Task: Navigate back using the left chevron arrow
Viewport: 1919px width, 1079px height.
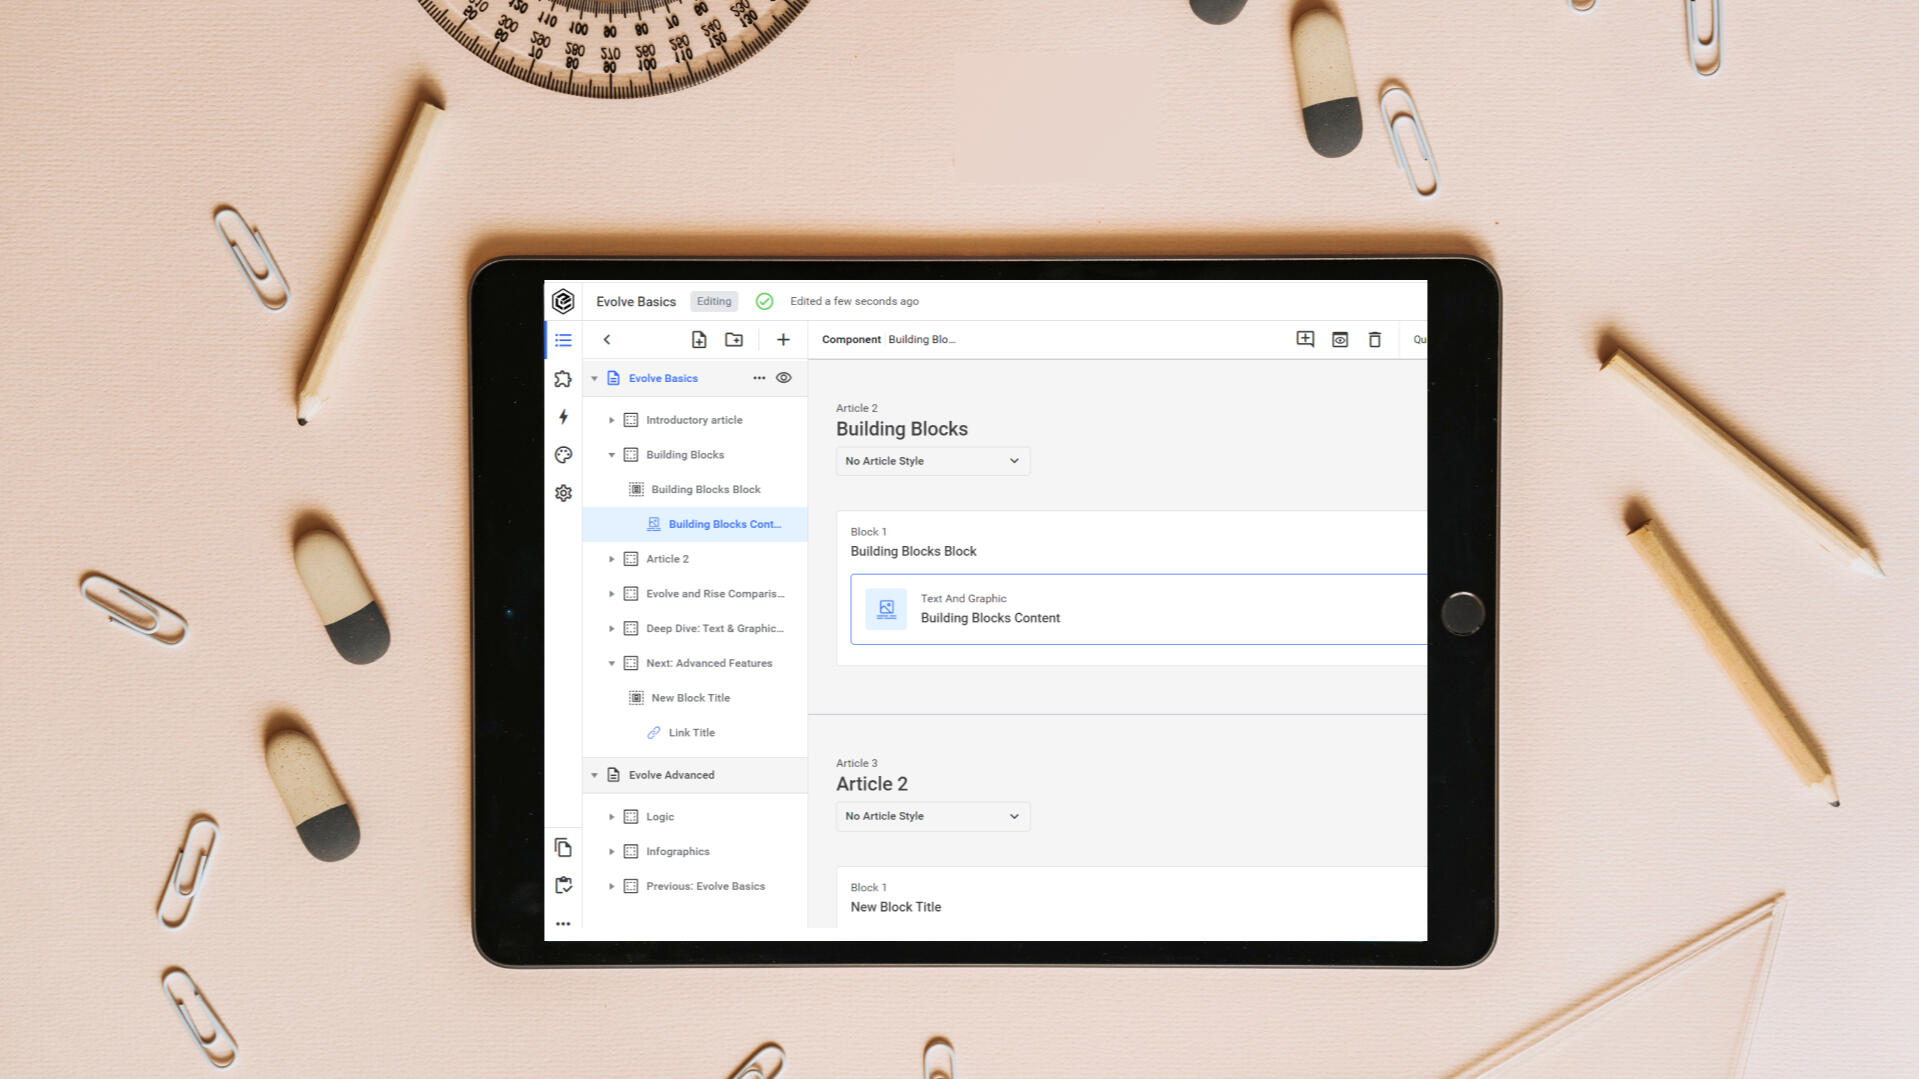Action: coord(607,339)
